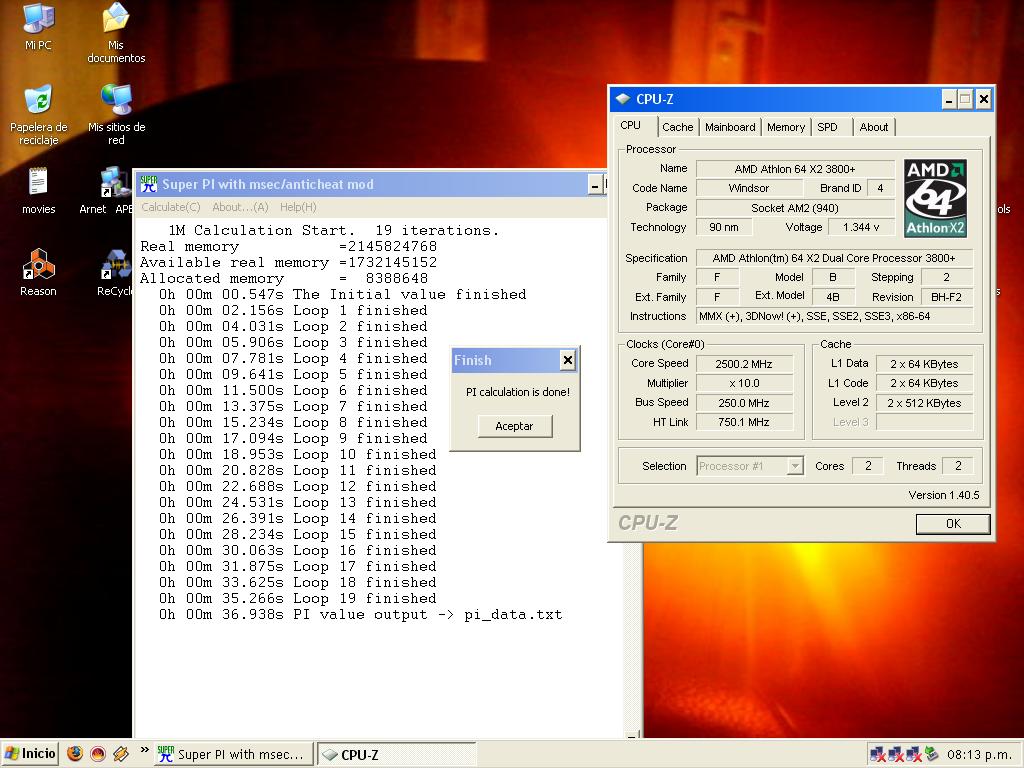Minimize the CPU-Z window

tap(950, 99)
